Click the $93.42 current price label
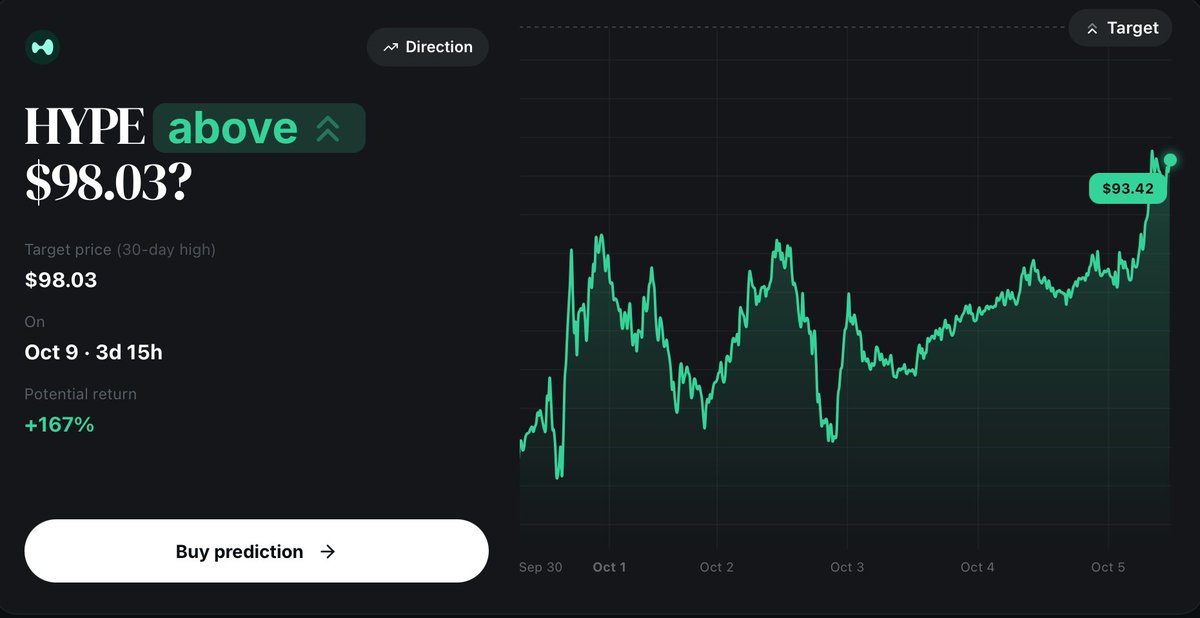Viewport: 1200px width, 618px height. (1128, 188)
